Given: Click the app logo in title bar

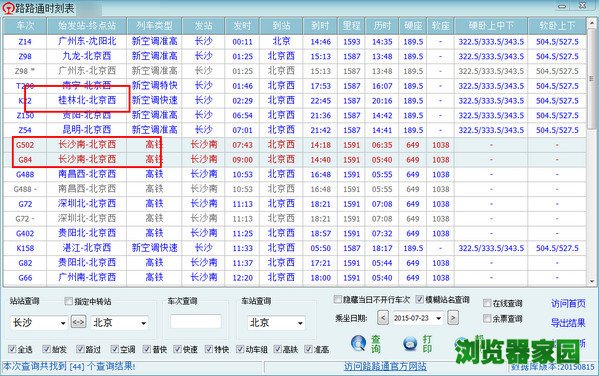Looking at the screenshot, I should tap(8, 8).
